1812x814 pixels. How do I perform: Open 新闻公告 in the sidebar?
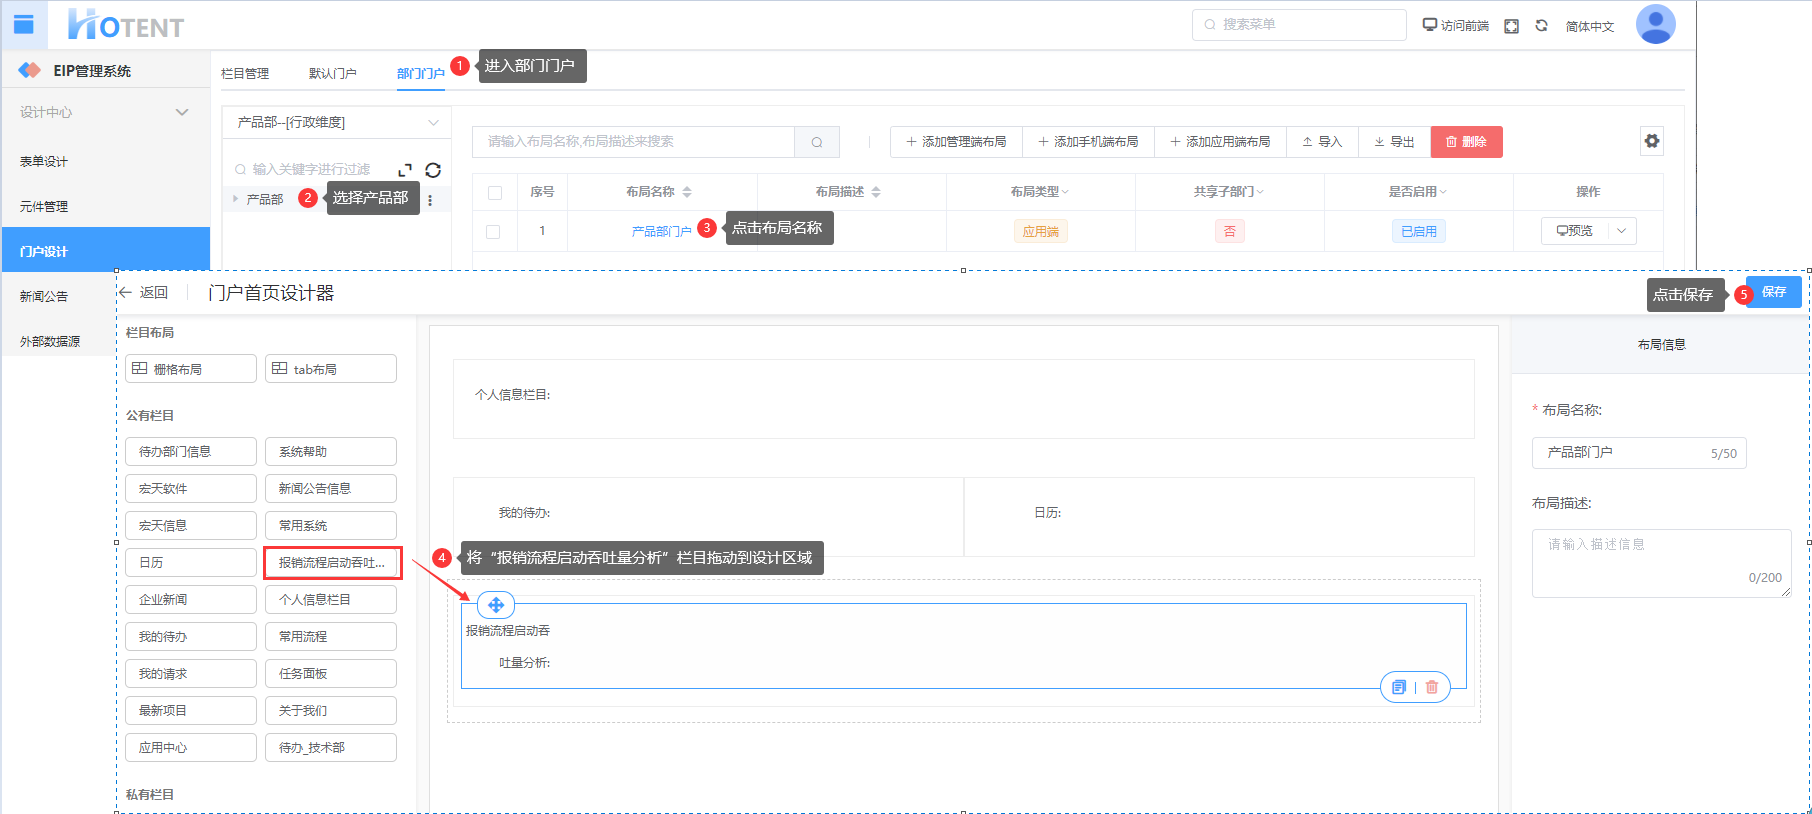click(58, 297)
